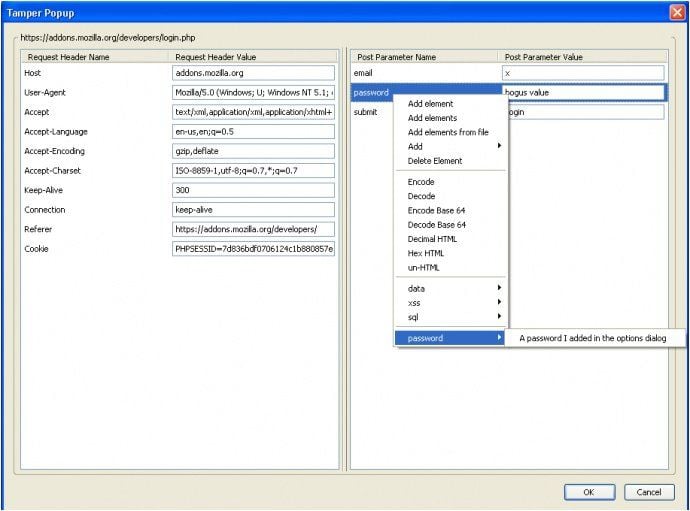This screenshot has width=690, height=511.
Task: Click 'Delete Element' in context menu
Action: pyautogui.click(x=435, y=161)
